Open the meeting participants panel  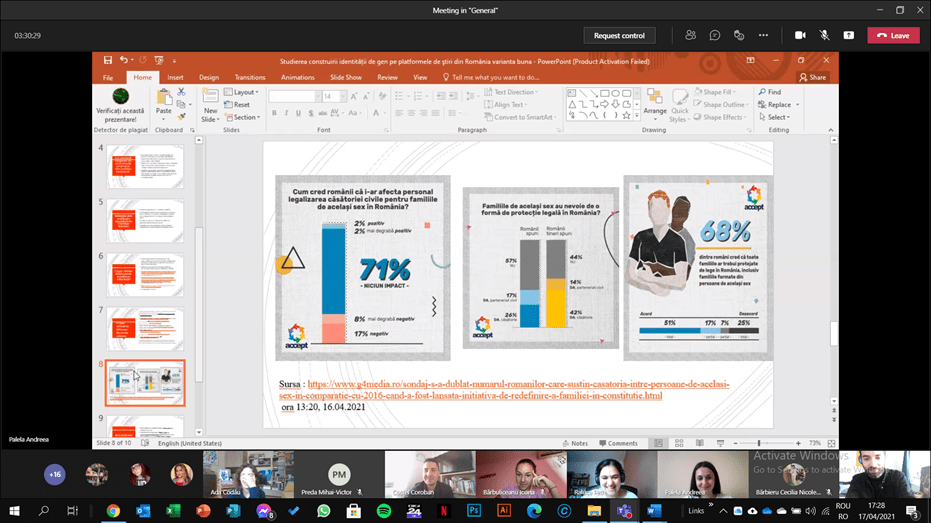(x=690, y=35)
